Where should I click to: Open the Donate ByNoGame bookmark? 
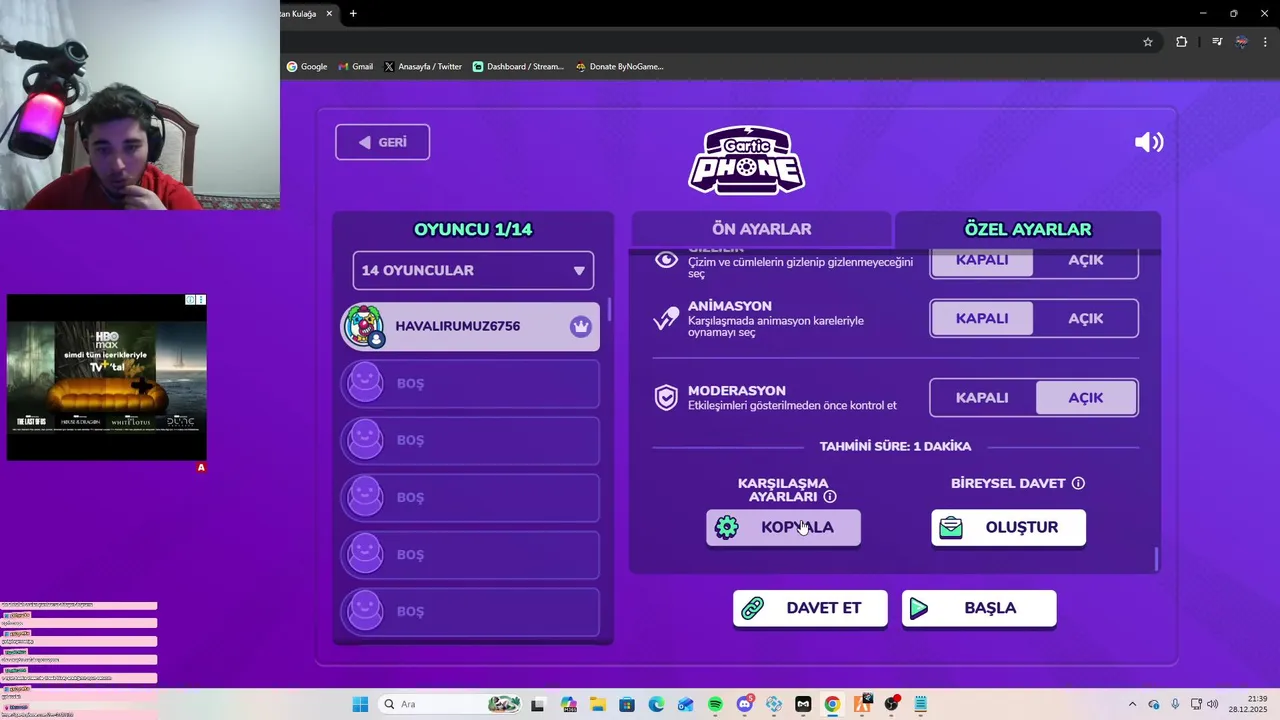click(619, 67)
